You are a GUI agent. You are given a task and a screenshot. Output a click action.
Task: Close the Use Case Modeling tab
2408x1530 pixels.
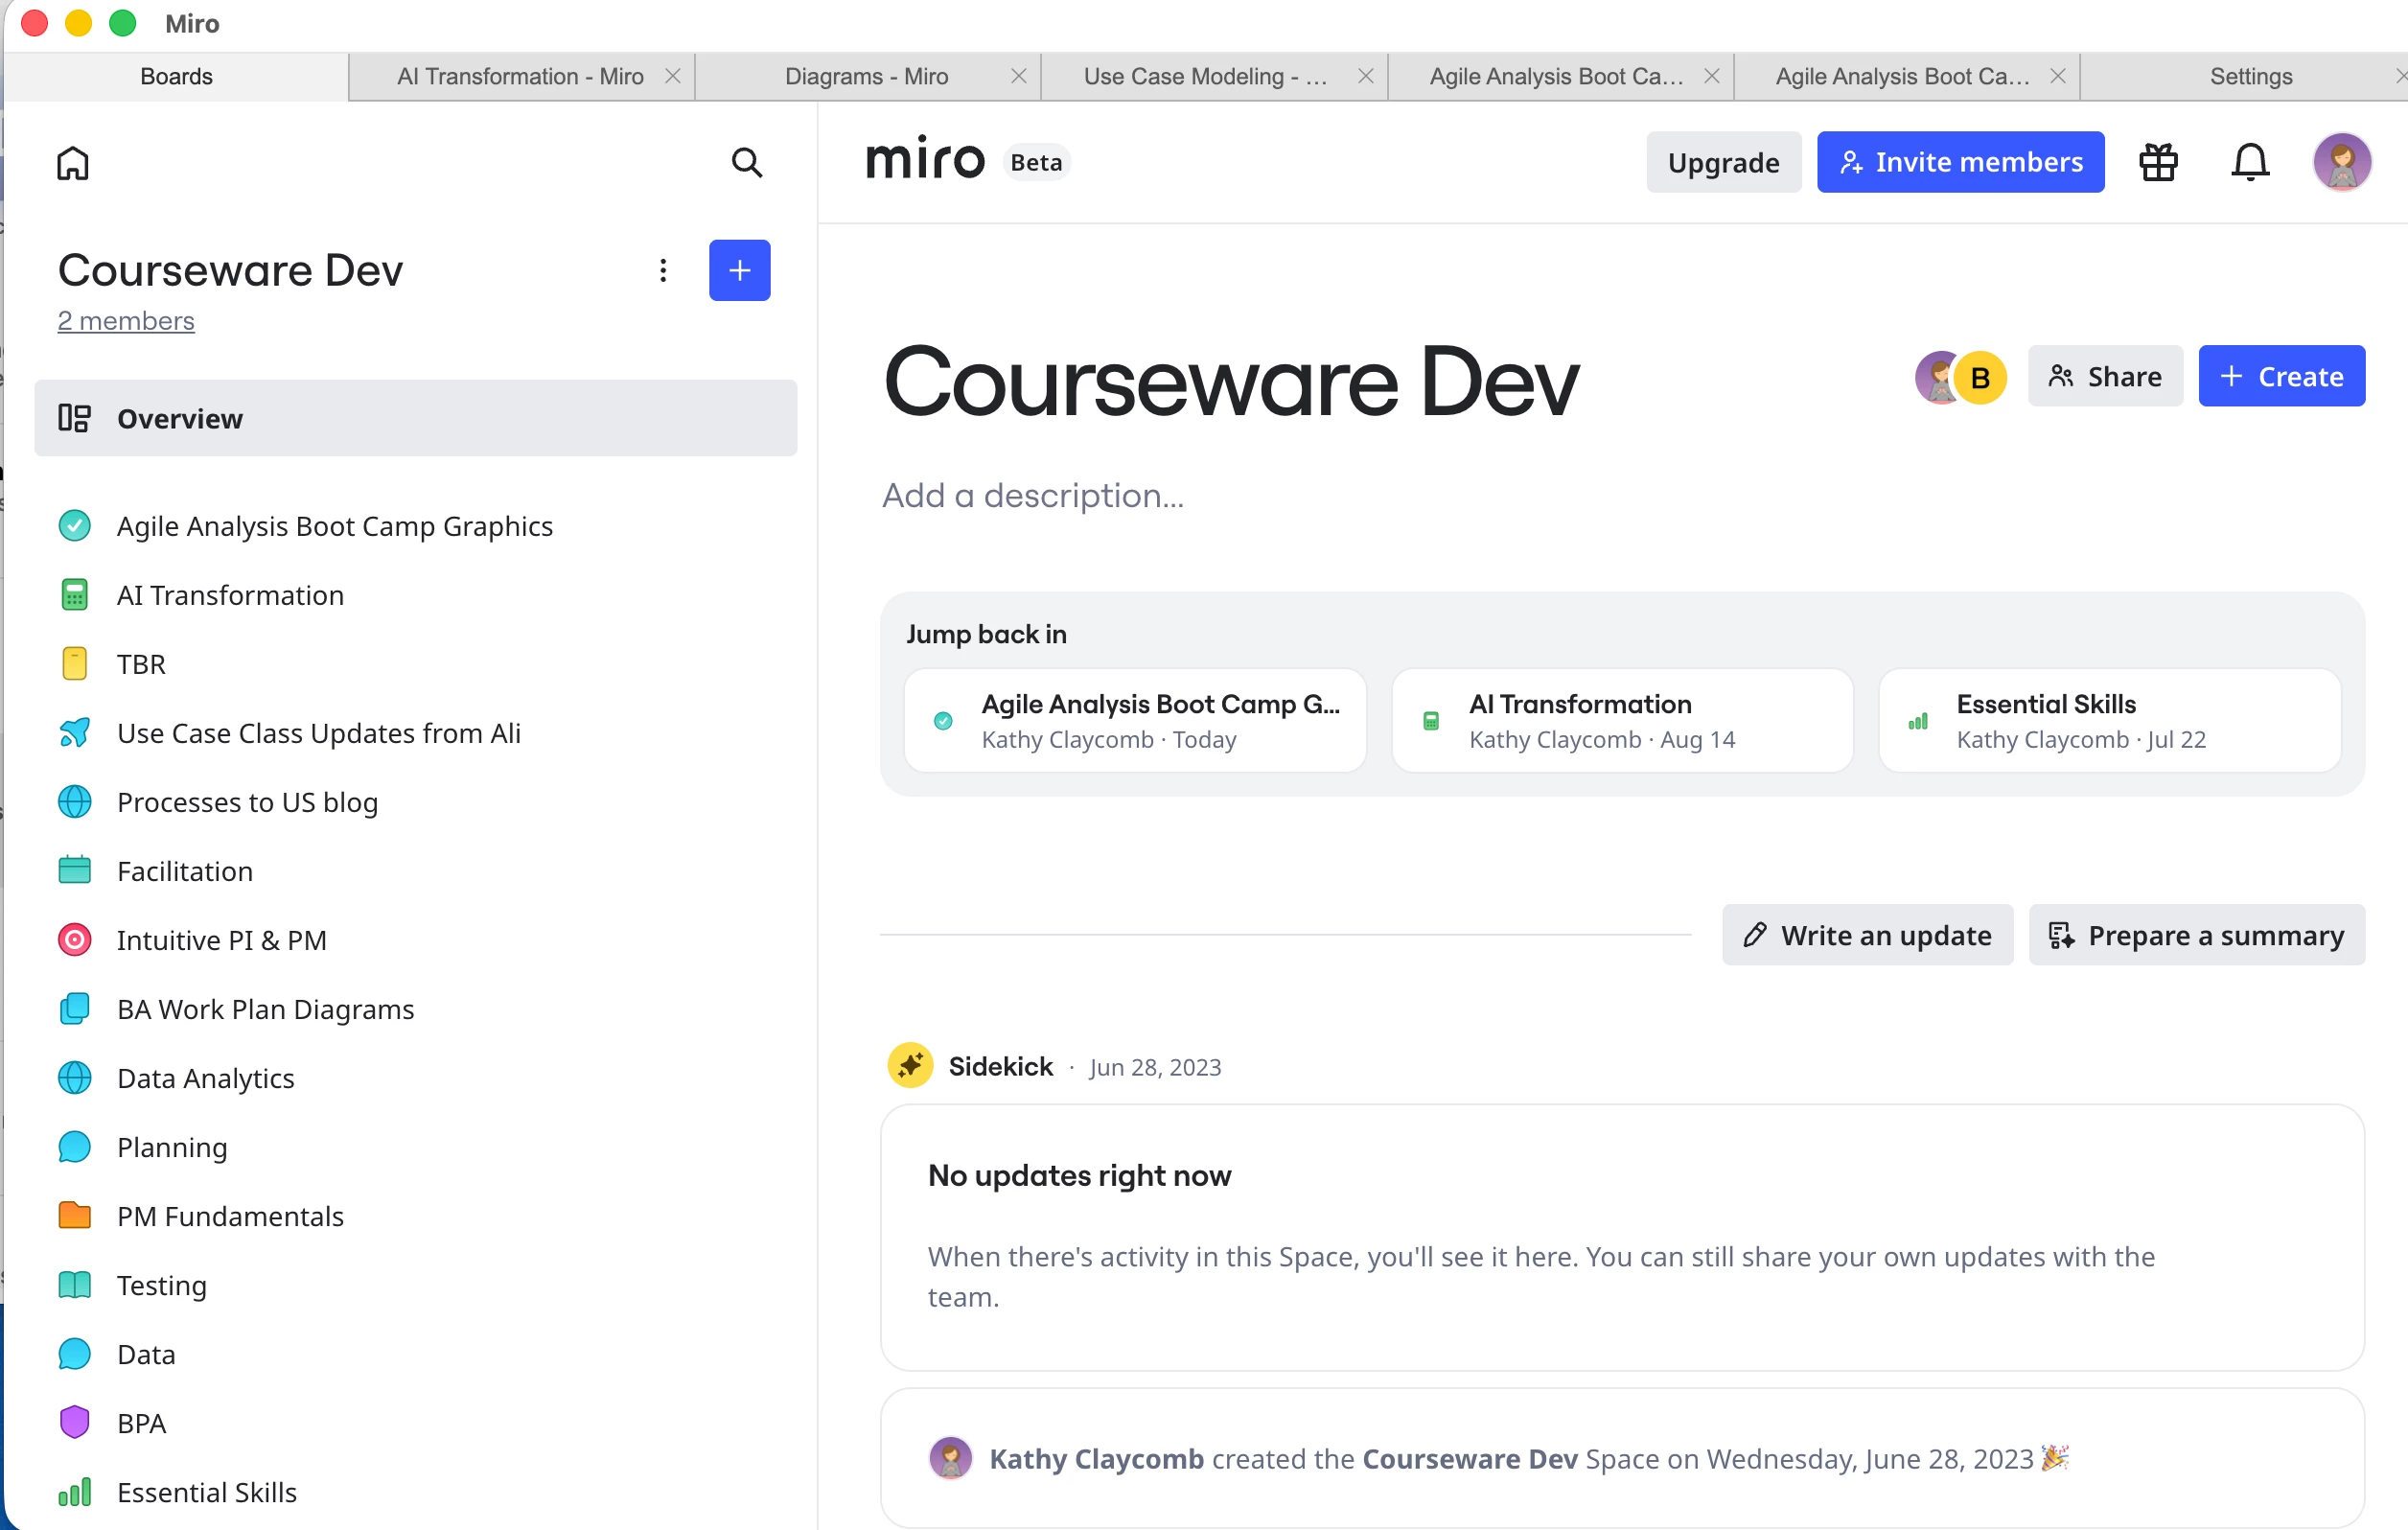tap(1365, 77)
